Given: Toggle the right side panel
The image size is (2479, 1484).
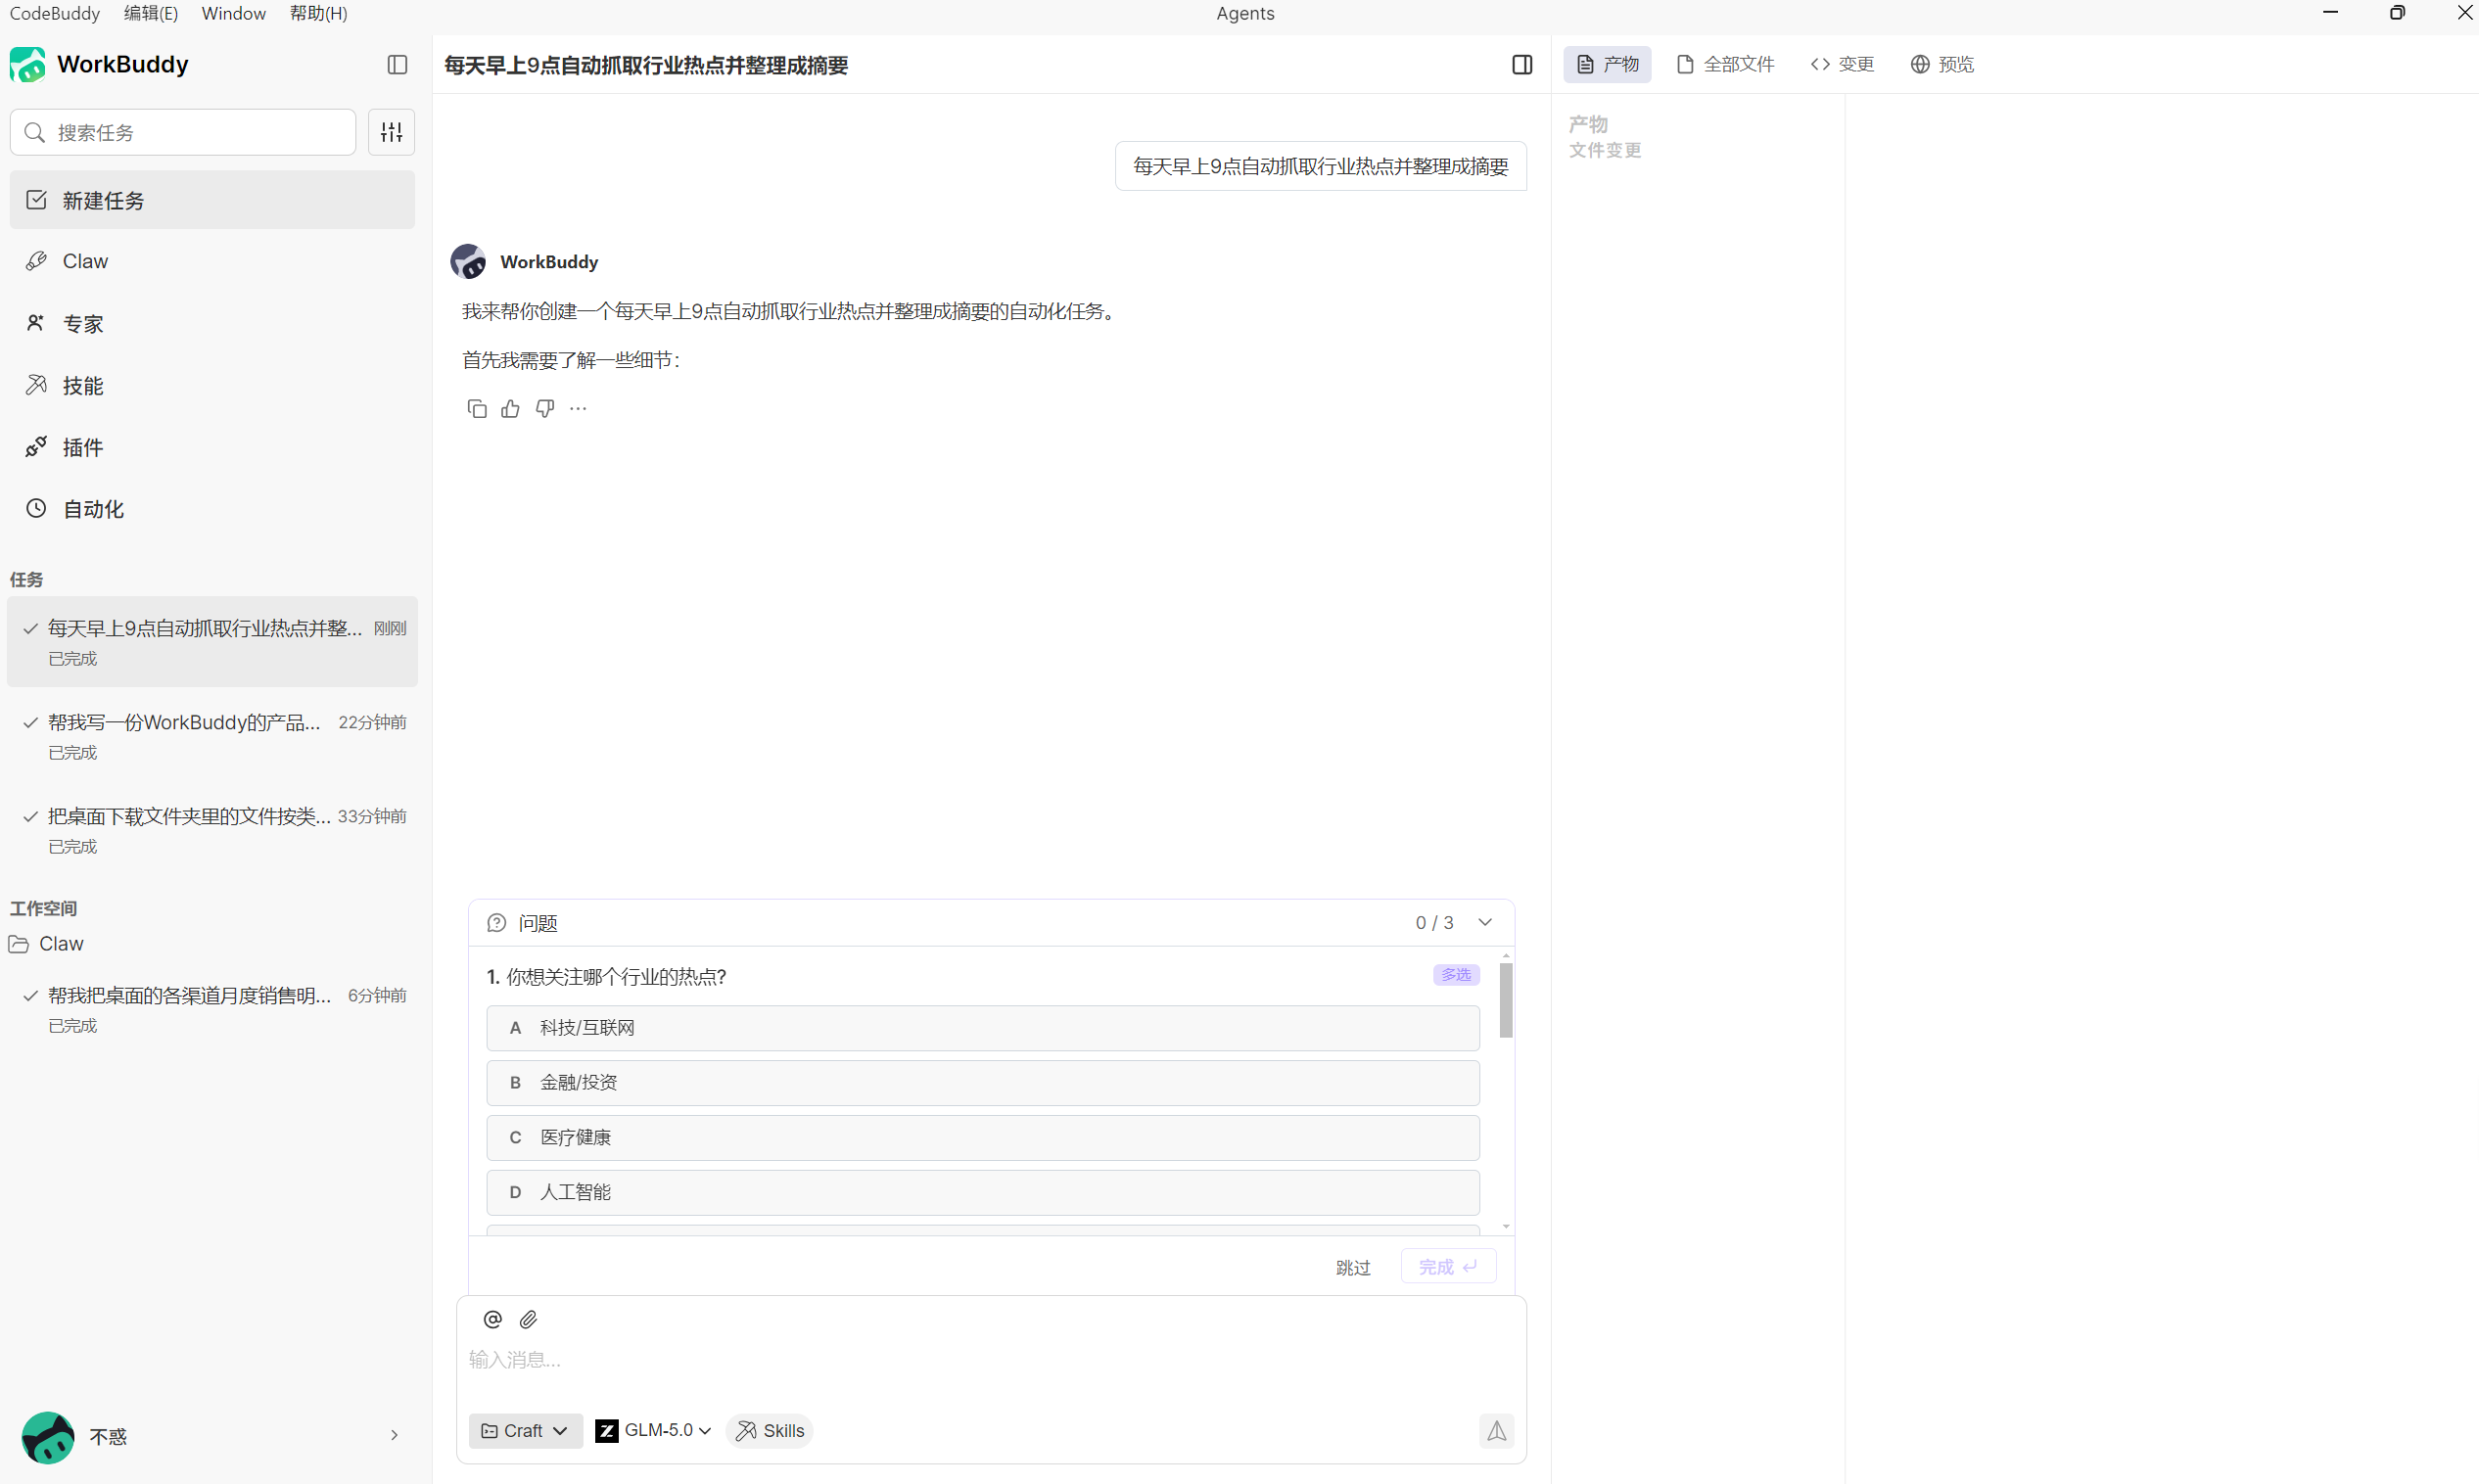Looking at the screenshot, I should pos(1522,65).
